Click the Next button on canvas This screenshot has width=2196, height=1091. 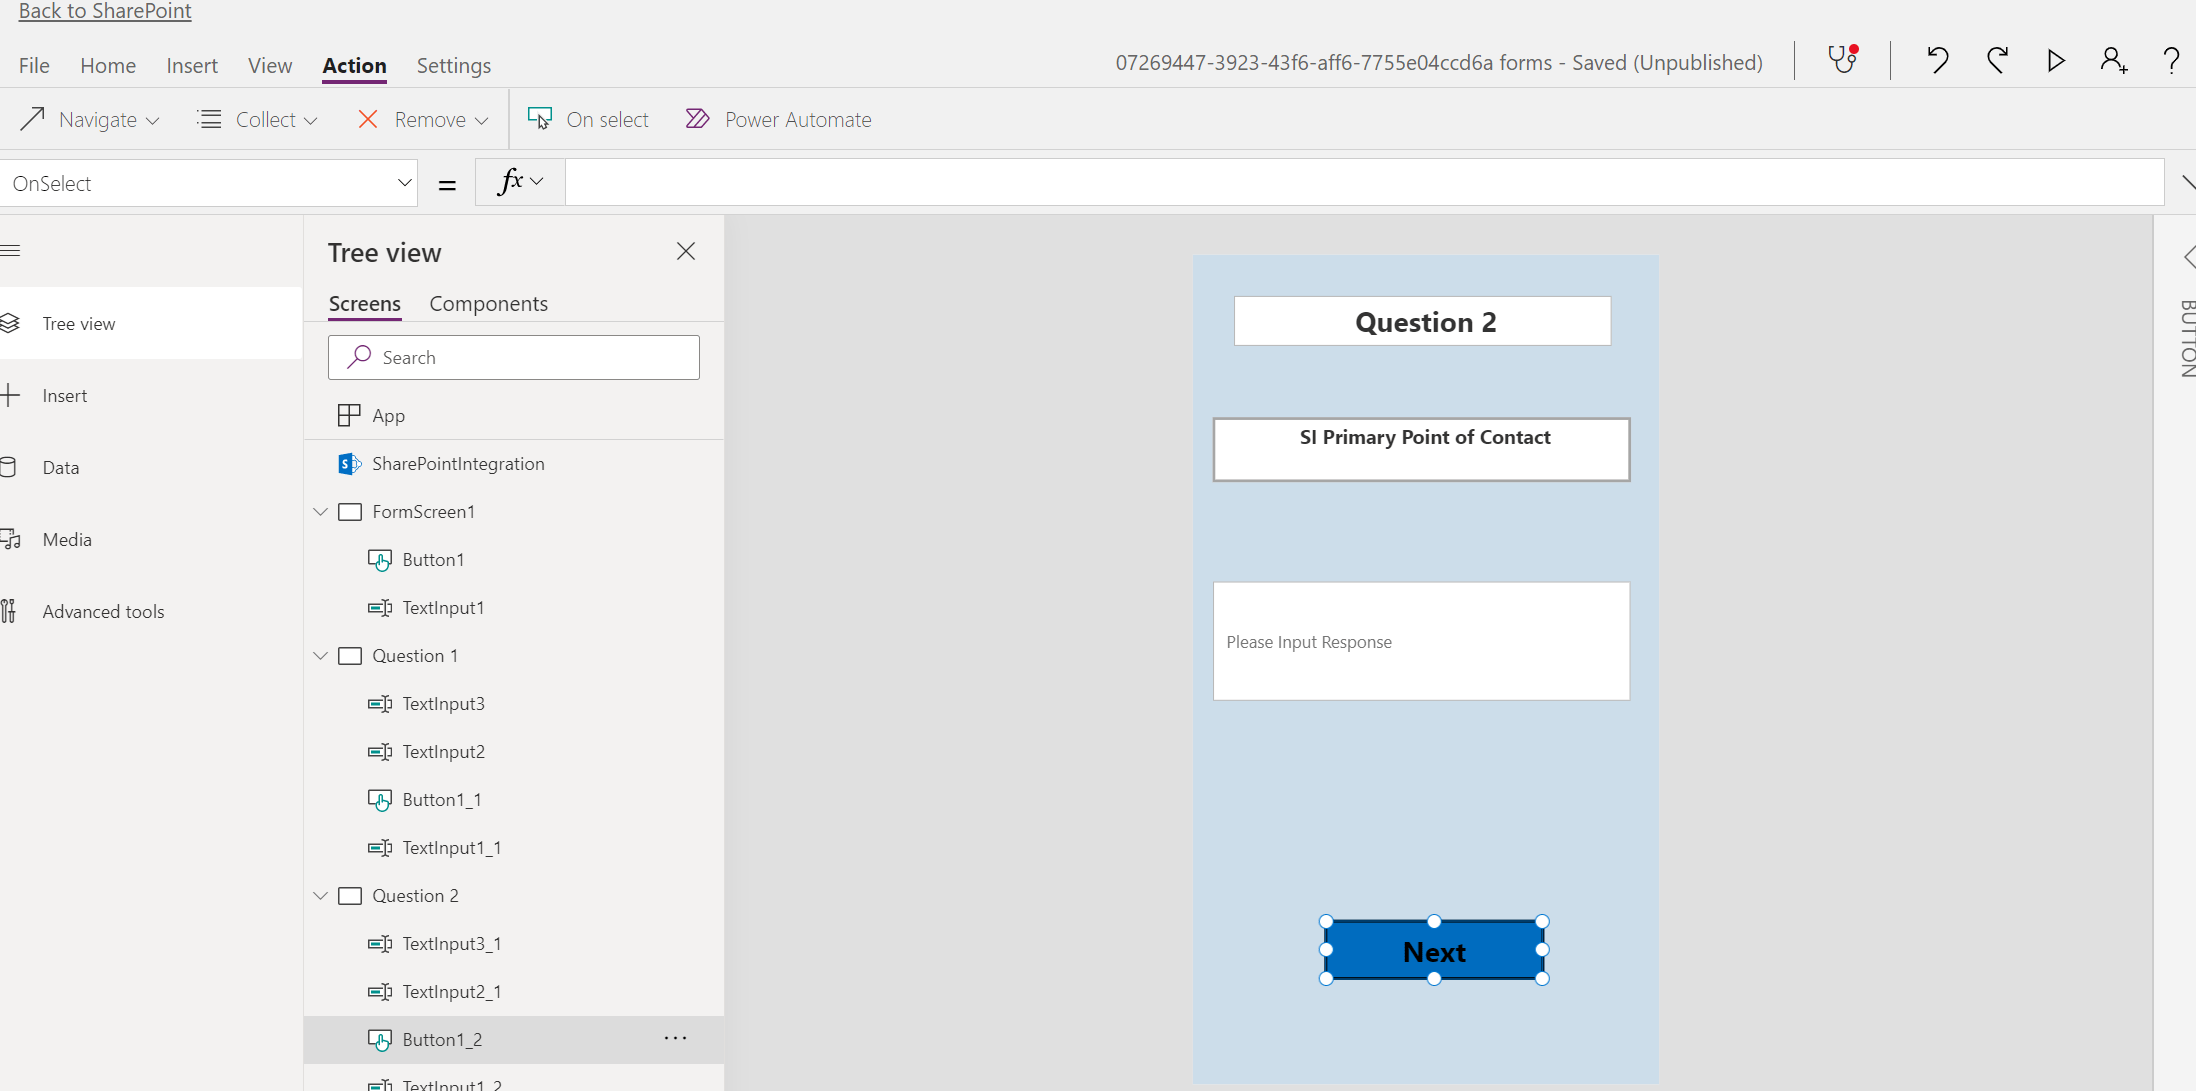tap(1433, 951)
